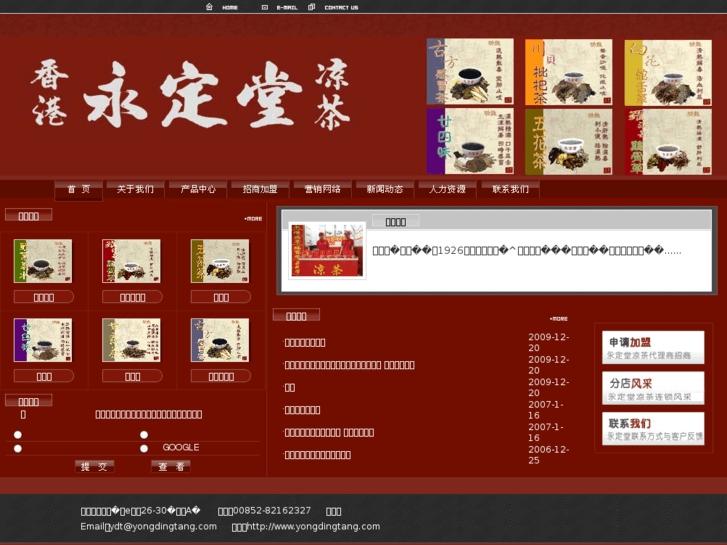The image size is (727, 545).
Task: Open the second news item dated 2007-1-16
Action: click(329, 432)
